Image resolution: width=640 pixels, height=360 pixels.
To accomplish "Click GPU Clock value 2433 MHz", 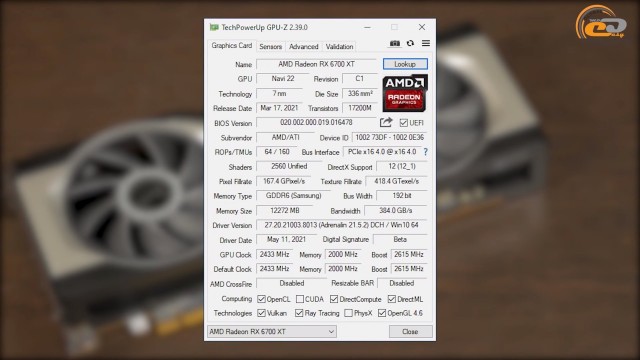I will coord(274,255).
